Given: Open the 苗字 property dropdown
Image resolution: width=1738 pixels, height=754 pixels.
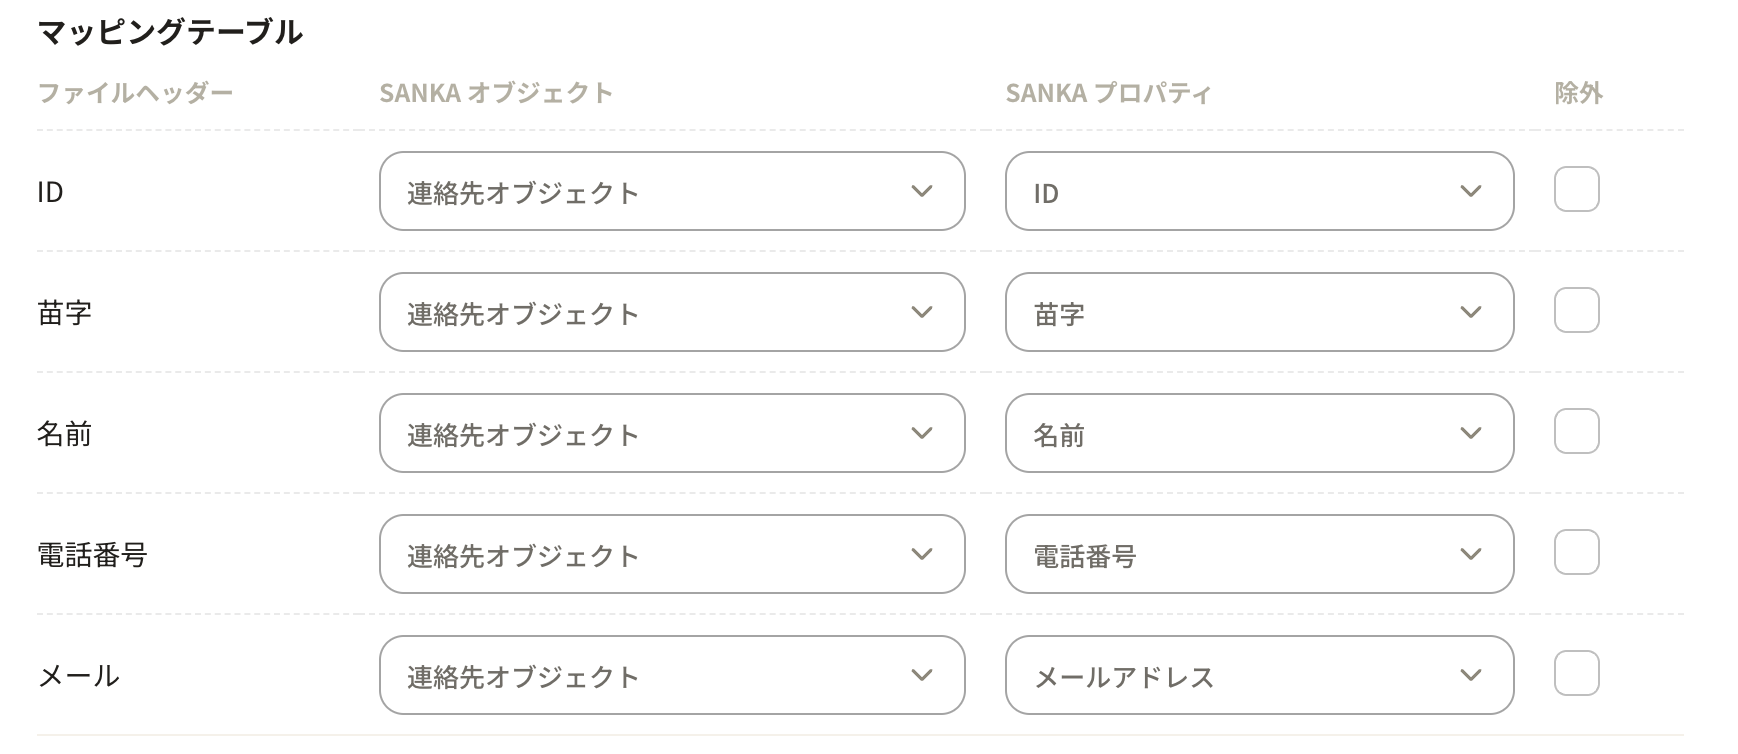Looking at the screenshot, I should [1258, 312].
